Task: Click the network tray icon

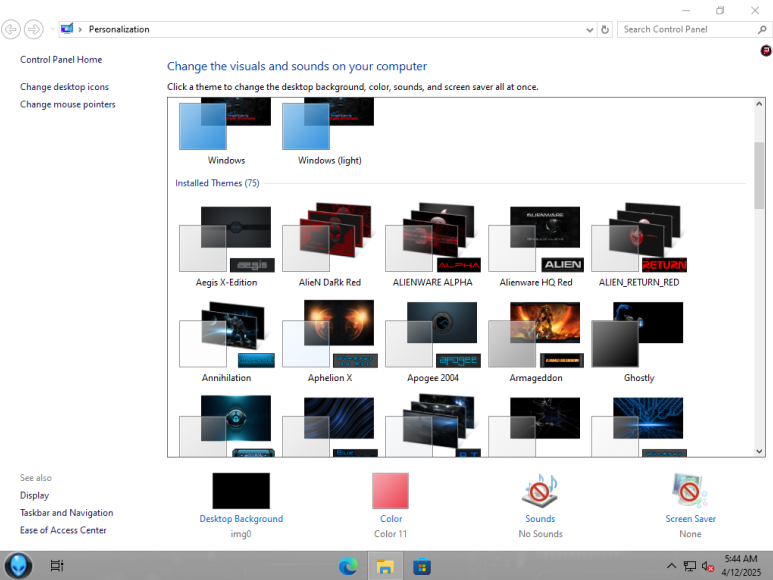Action: point(690,566)
